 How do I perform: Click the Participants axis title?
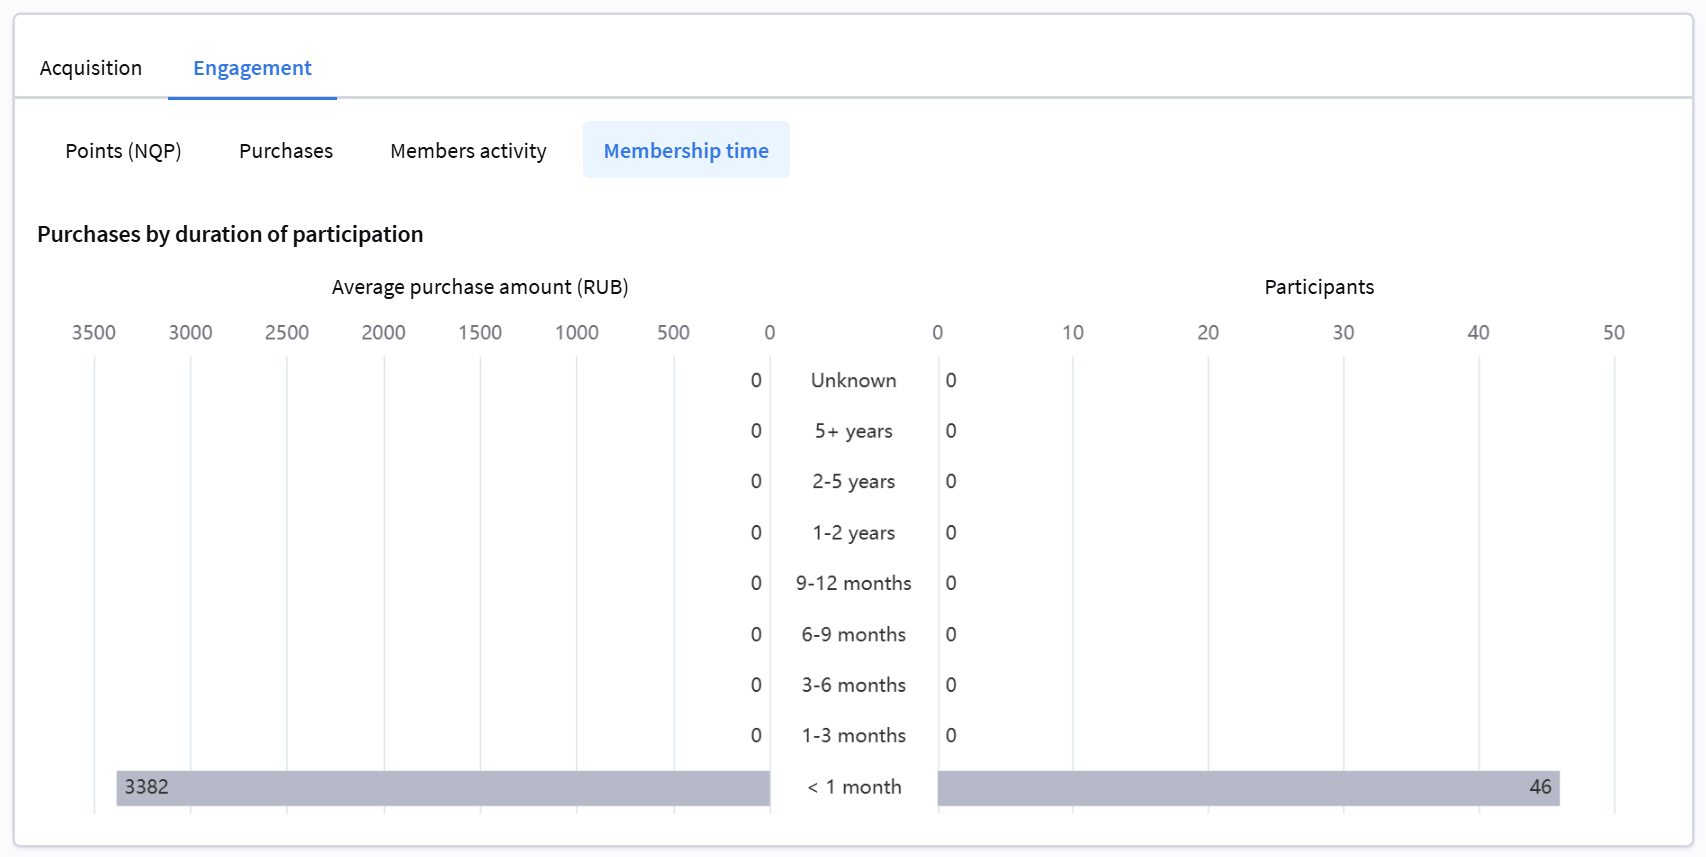(x=1319, y=287)
